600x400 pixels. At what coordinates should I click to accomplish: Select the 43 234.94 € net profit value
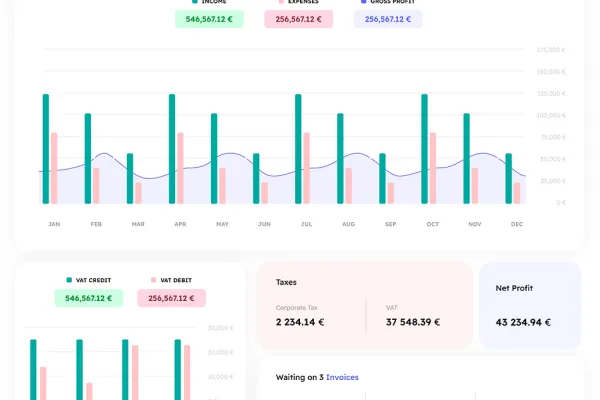(523, 322)
